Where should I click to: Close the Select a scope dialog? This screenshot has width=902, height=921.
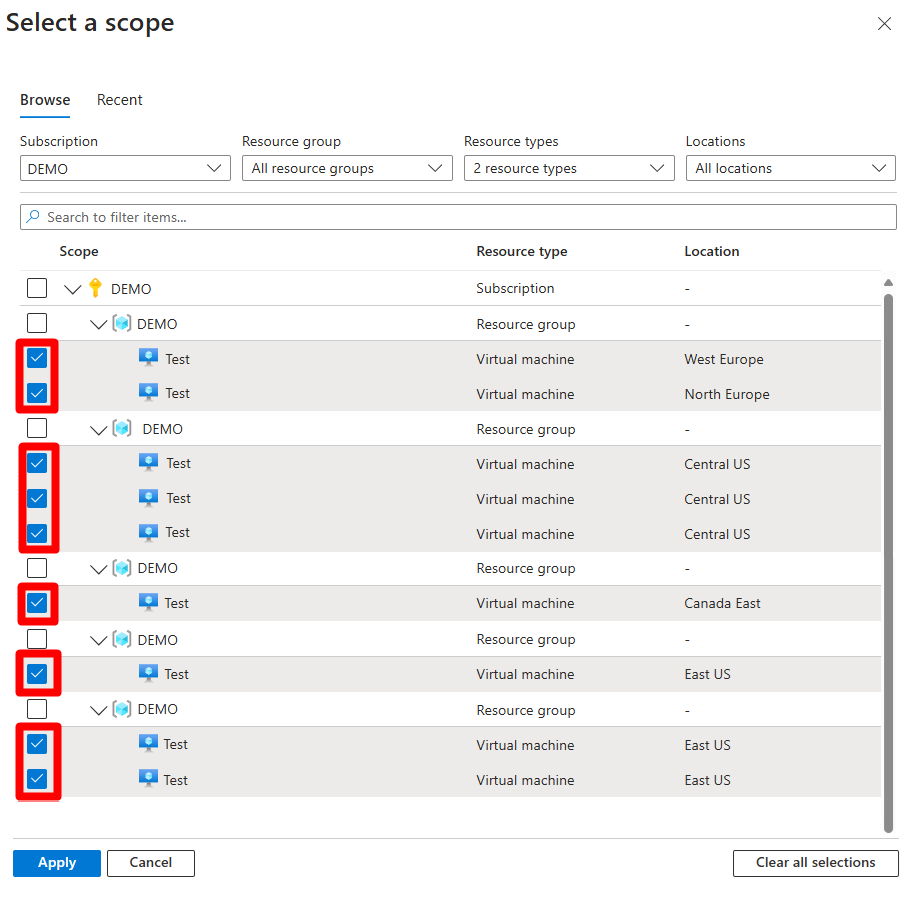pos(884,23)
